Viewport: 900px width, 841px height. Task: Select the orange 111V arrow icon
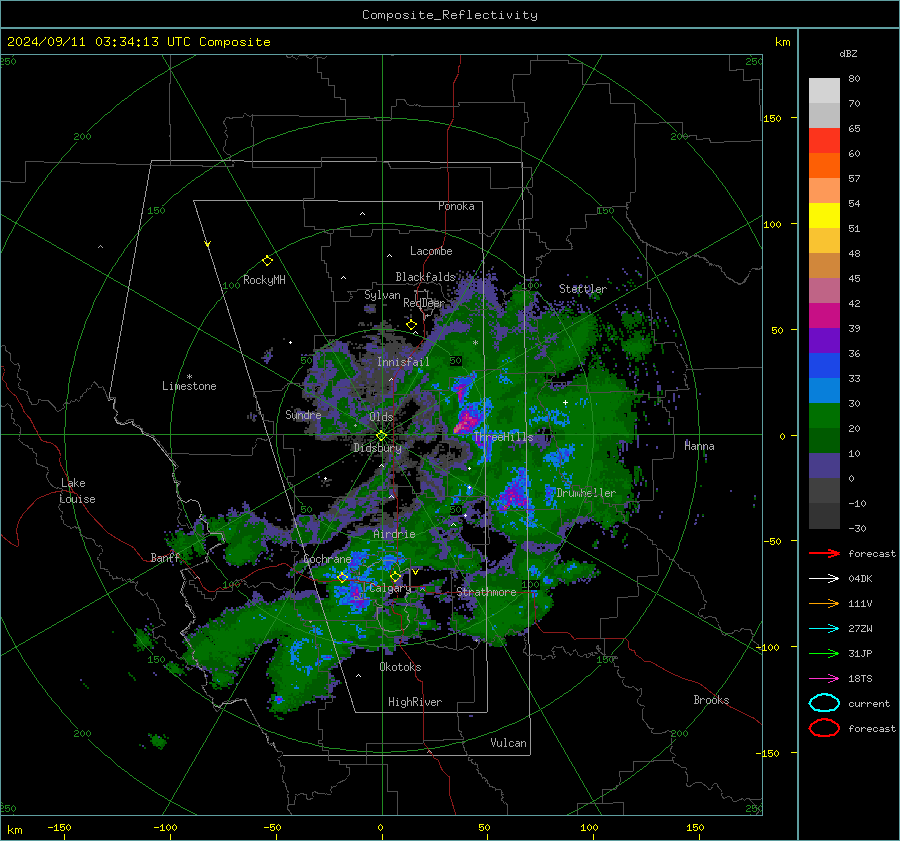(x=824, y=603)
